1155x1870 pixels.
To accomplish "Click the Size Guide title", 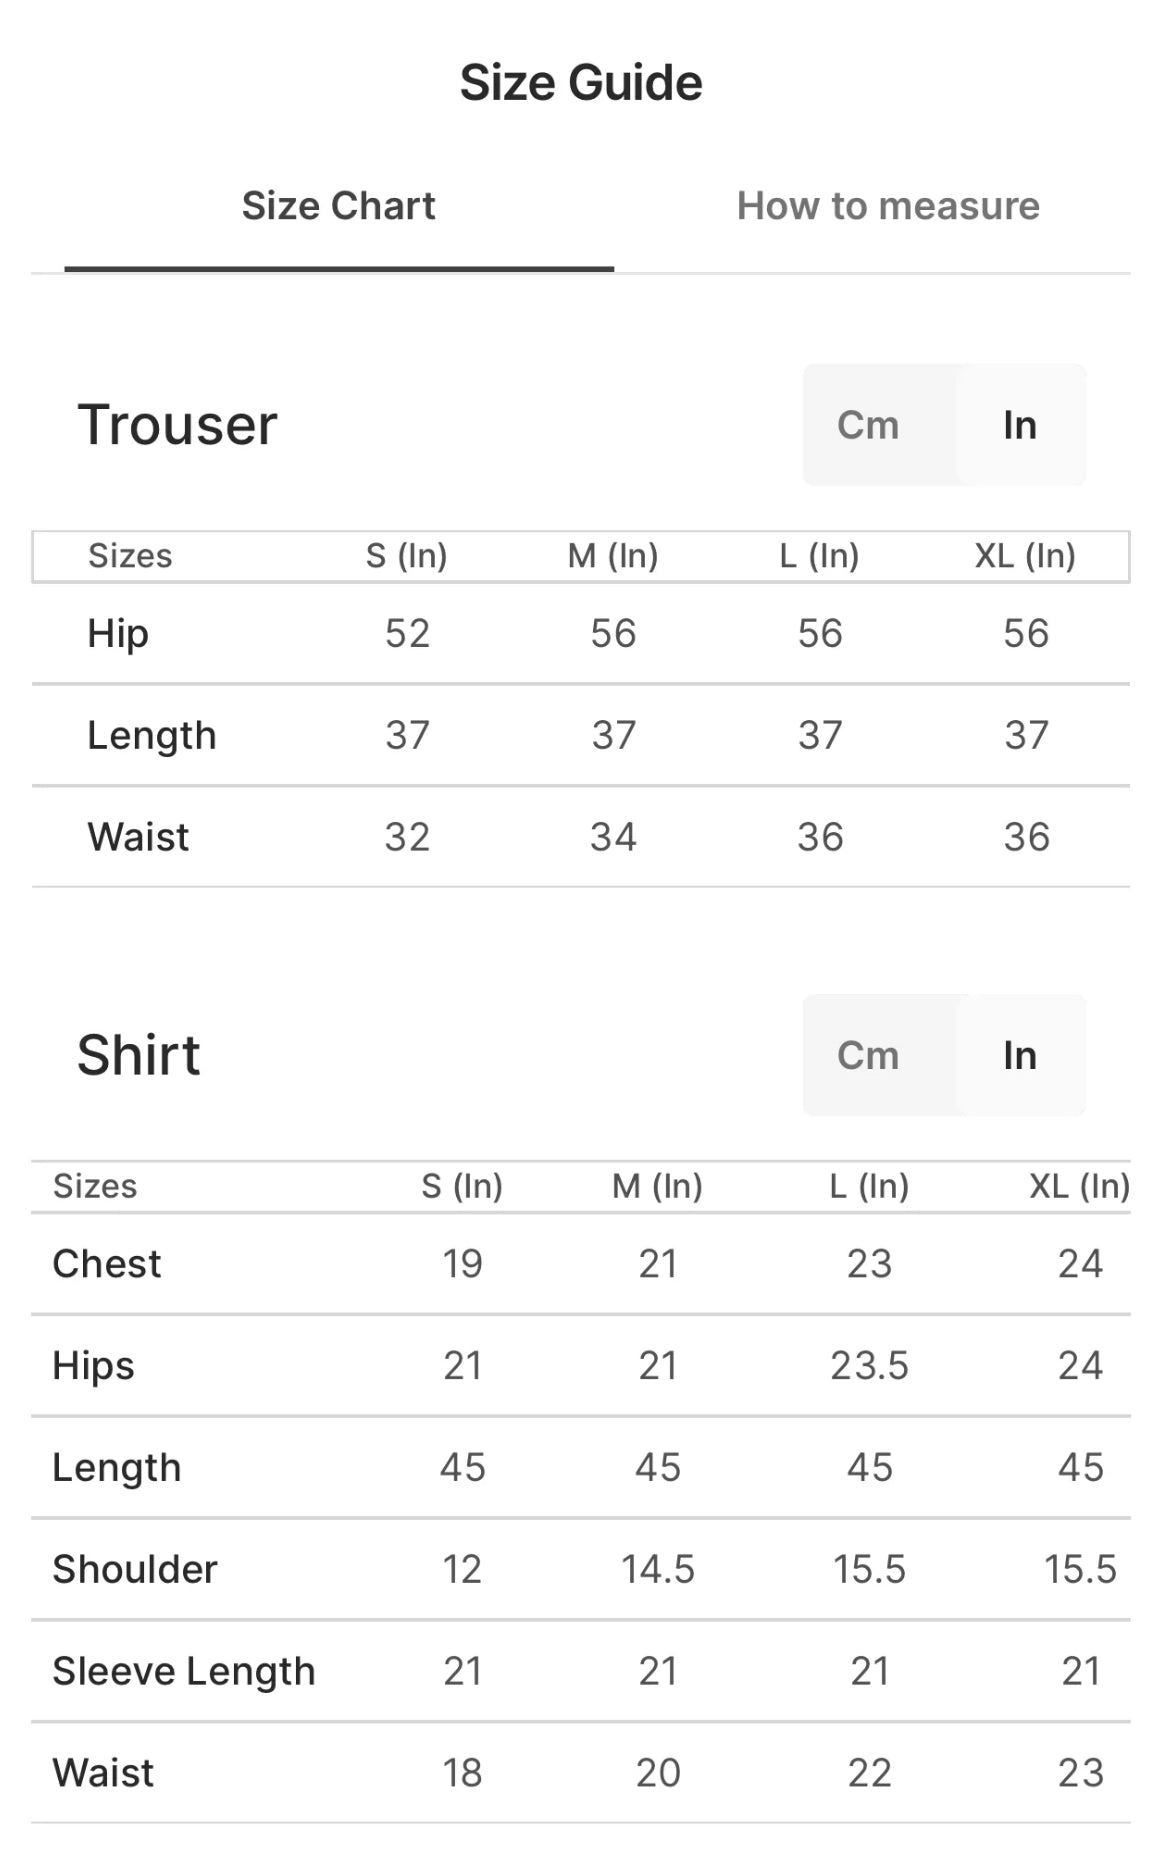I will tap(580, 82).
